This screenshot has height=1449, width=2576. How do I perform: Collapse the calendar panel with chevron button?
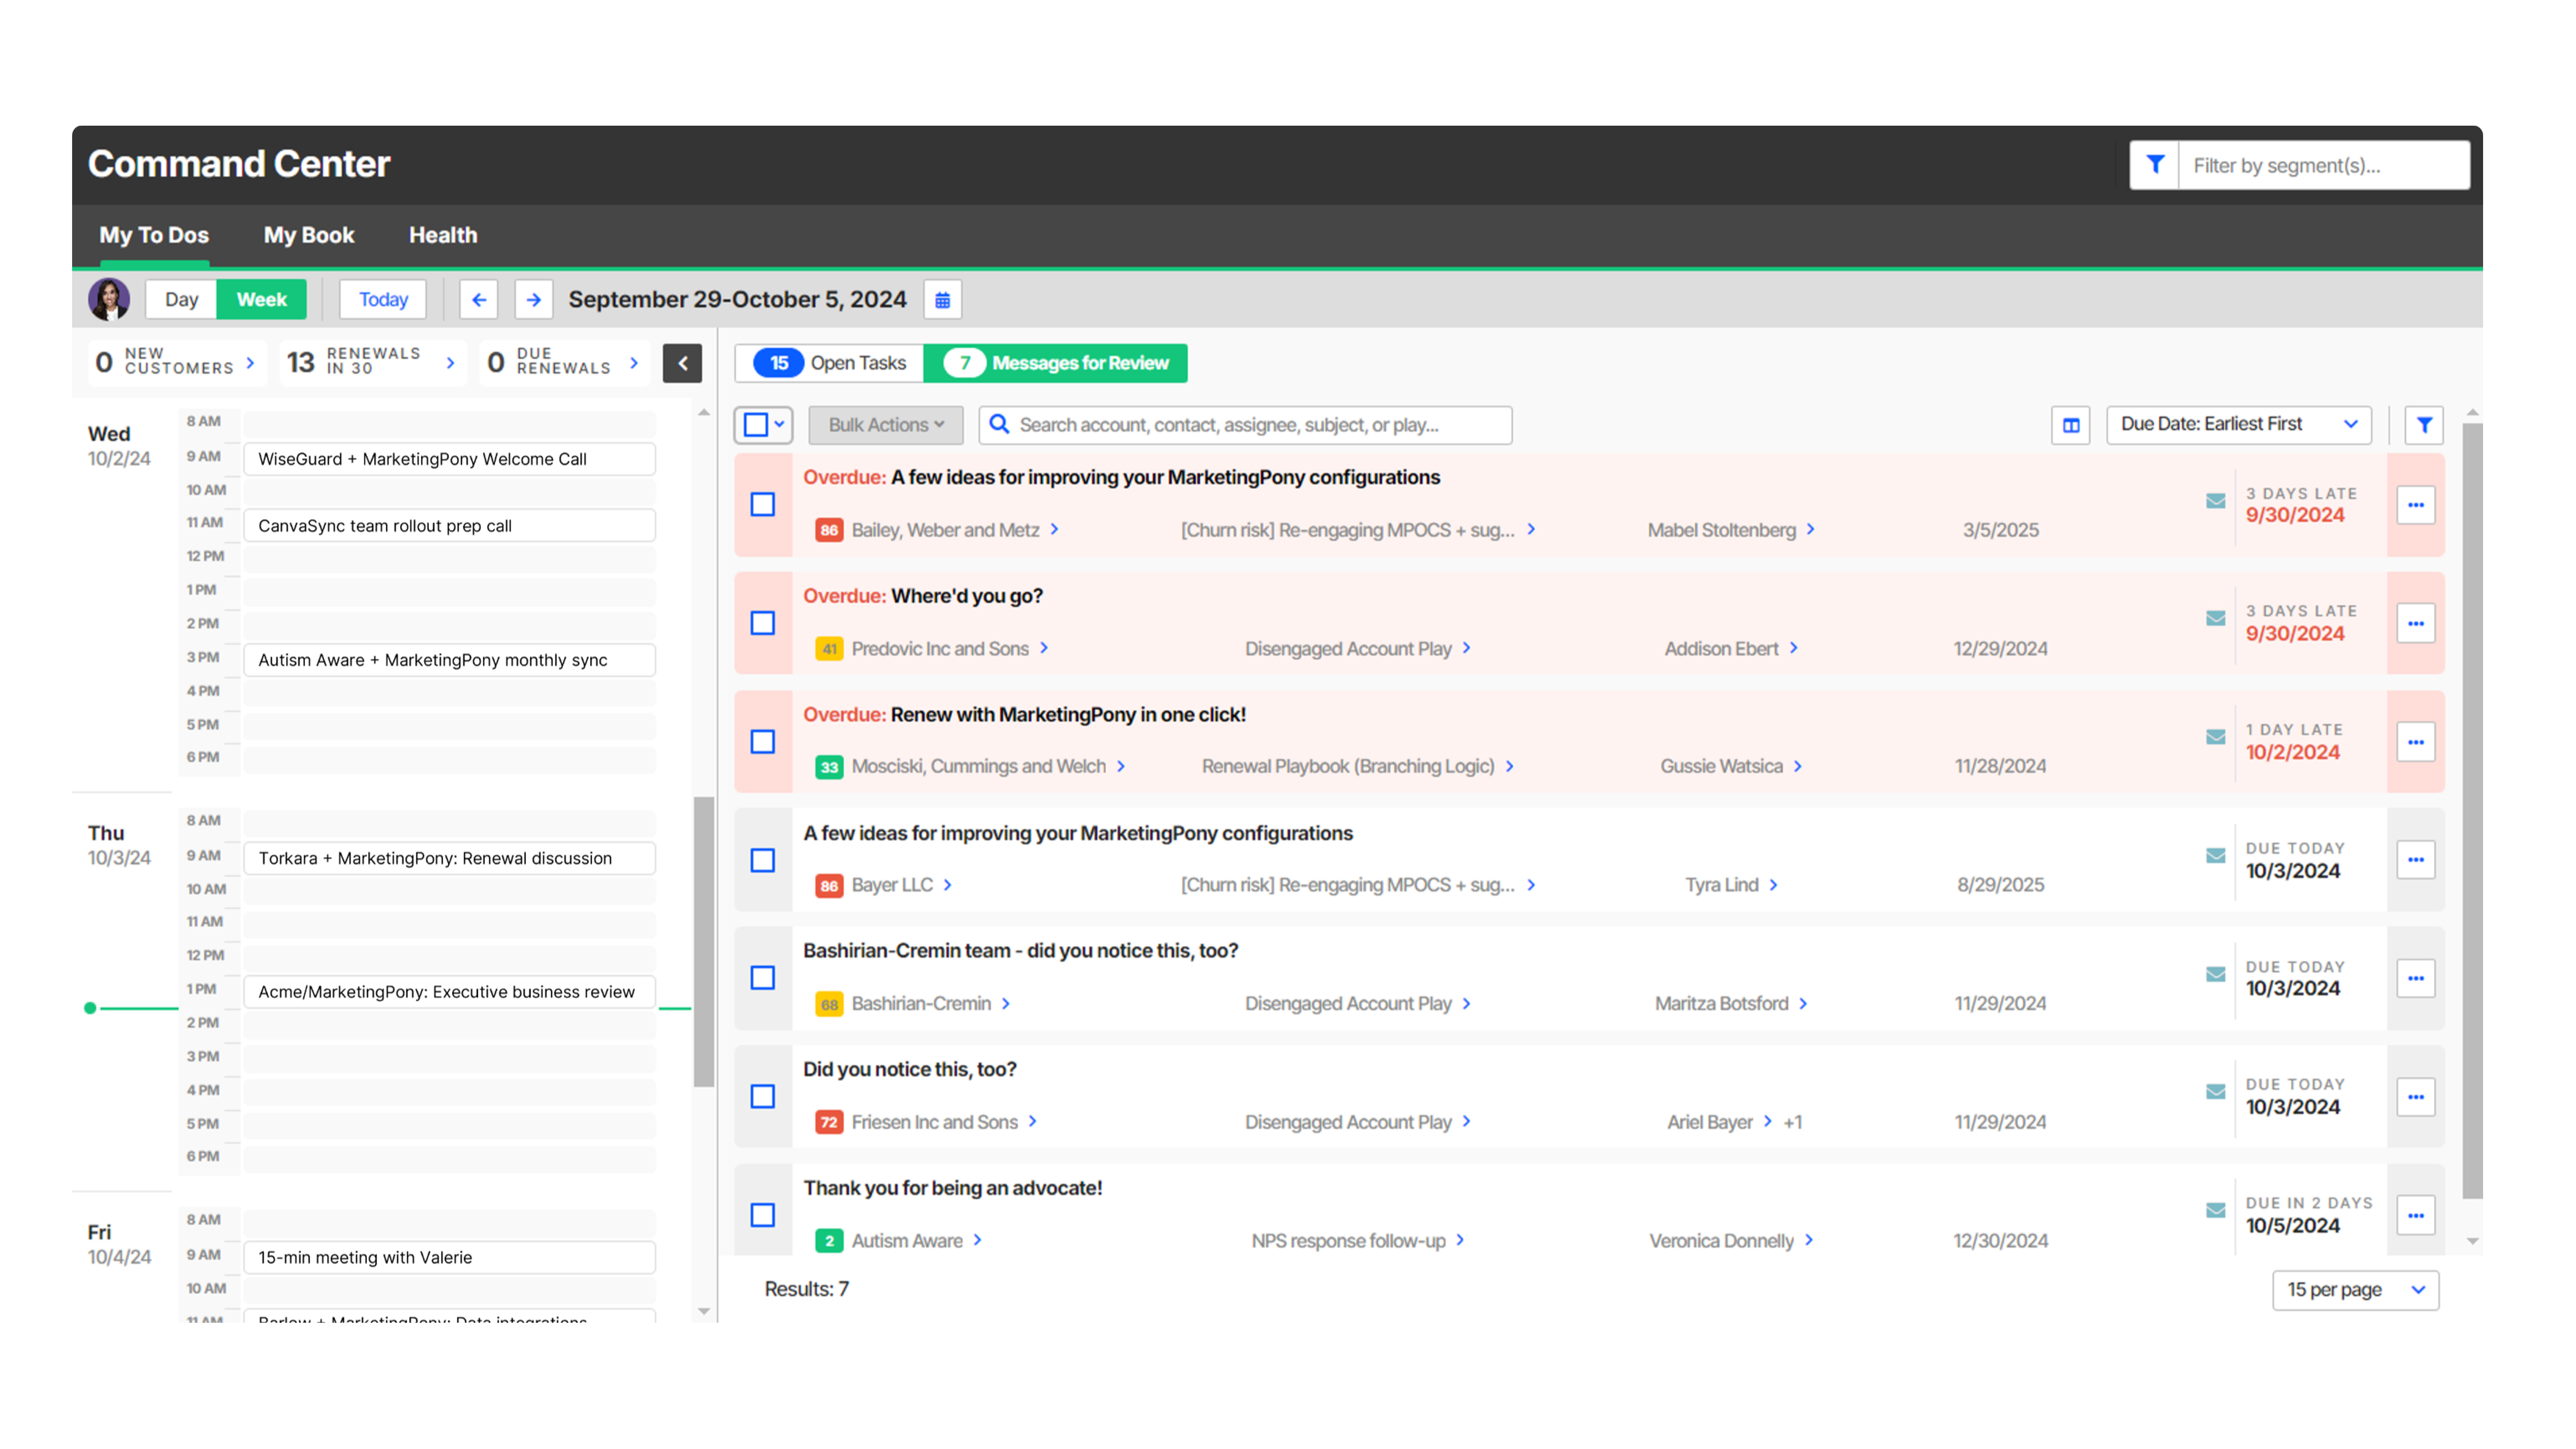click(x=682, y=363)
